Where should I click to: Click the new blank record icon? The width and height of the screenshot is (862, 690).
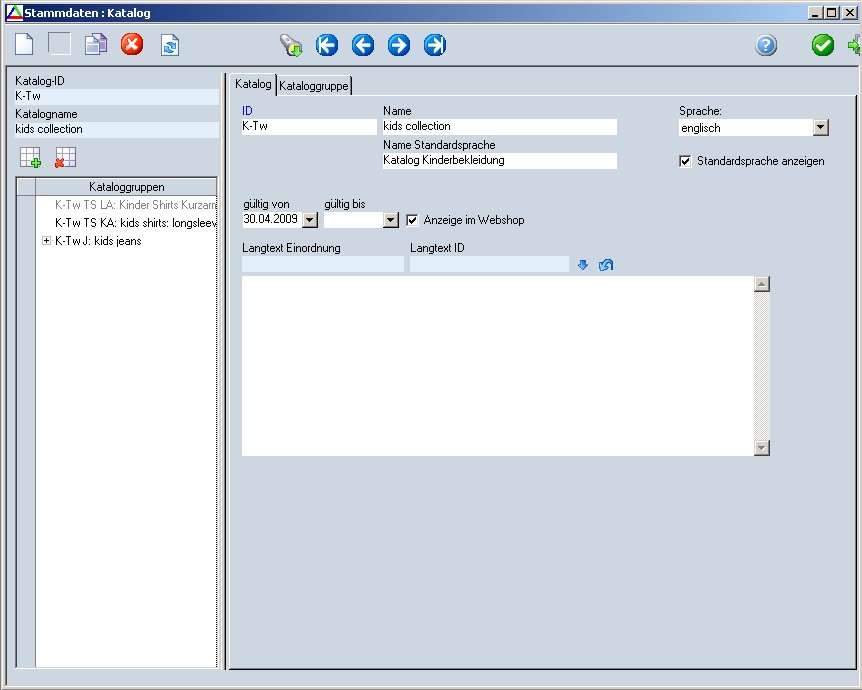[24, 45]
